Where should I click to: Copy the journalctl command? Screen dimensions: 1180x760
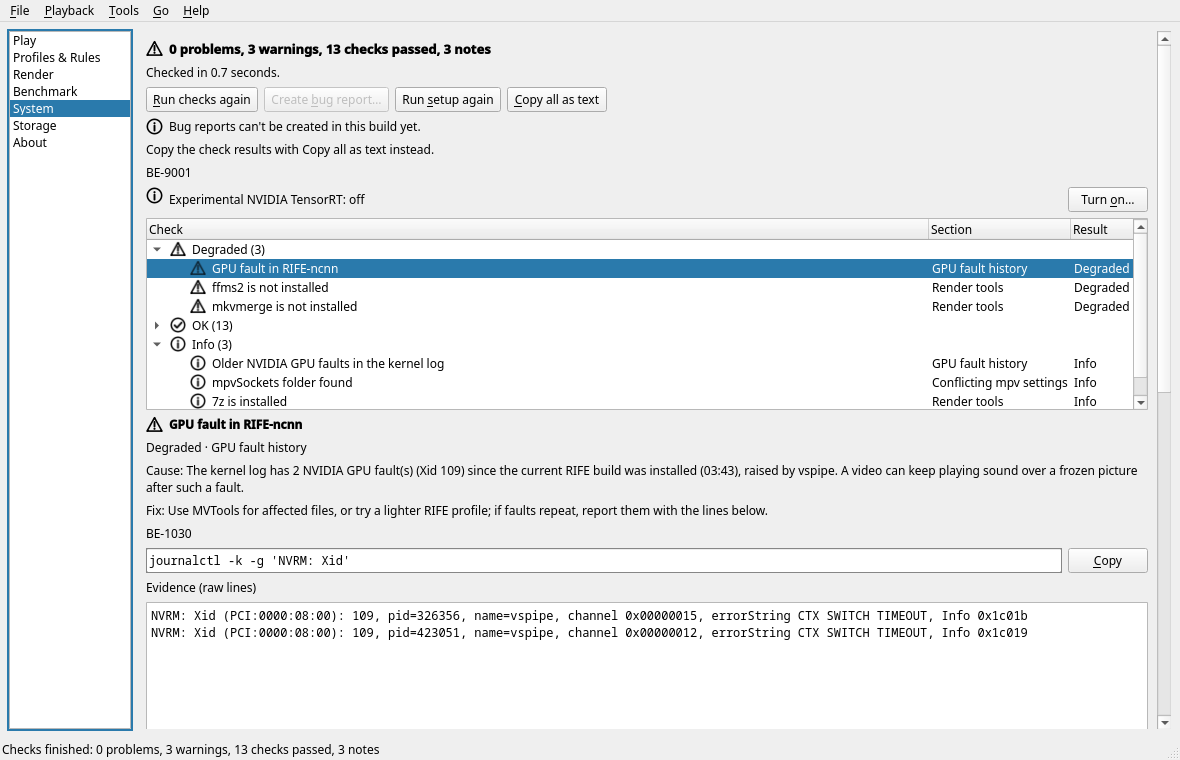(x=1108, y=561)
